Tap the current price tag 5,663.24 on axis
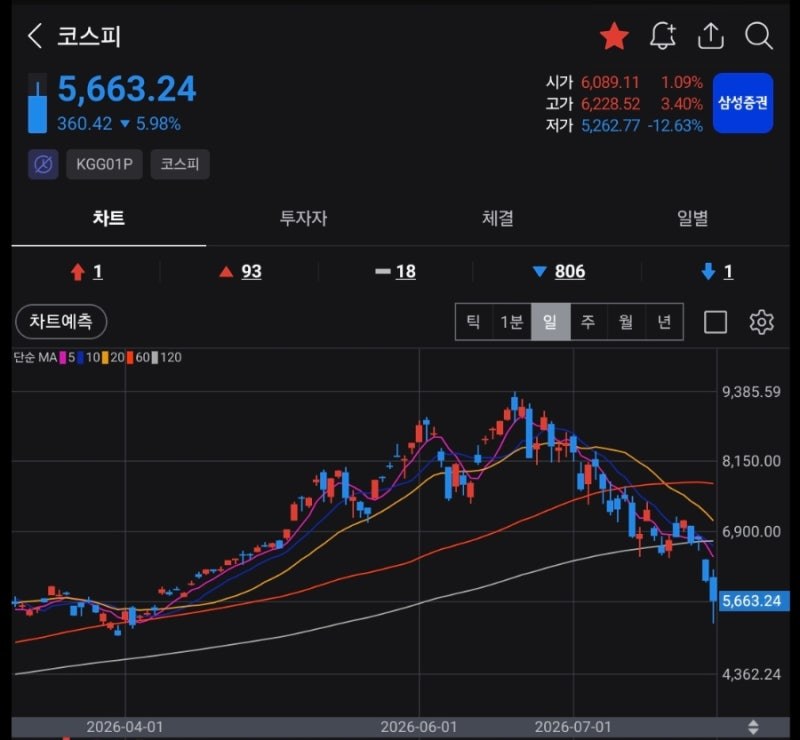 [754, 601]
